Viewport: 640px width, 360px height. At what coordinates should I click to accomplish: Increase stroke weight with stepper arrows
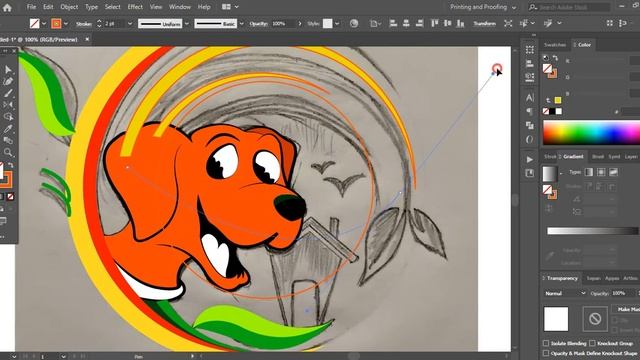pyautogui.click(x=99, y=21)
